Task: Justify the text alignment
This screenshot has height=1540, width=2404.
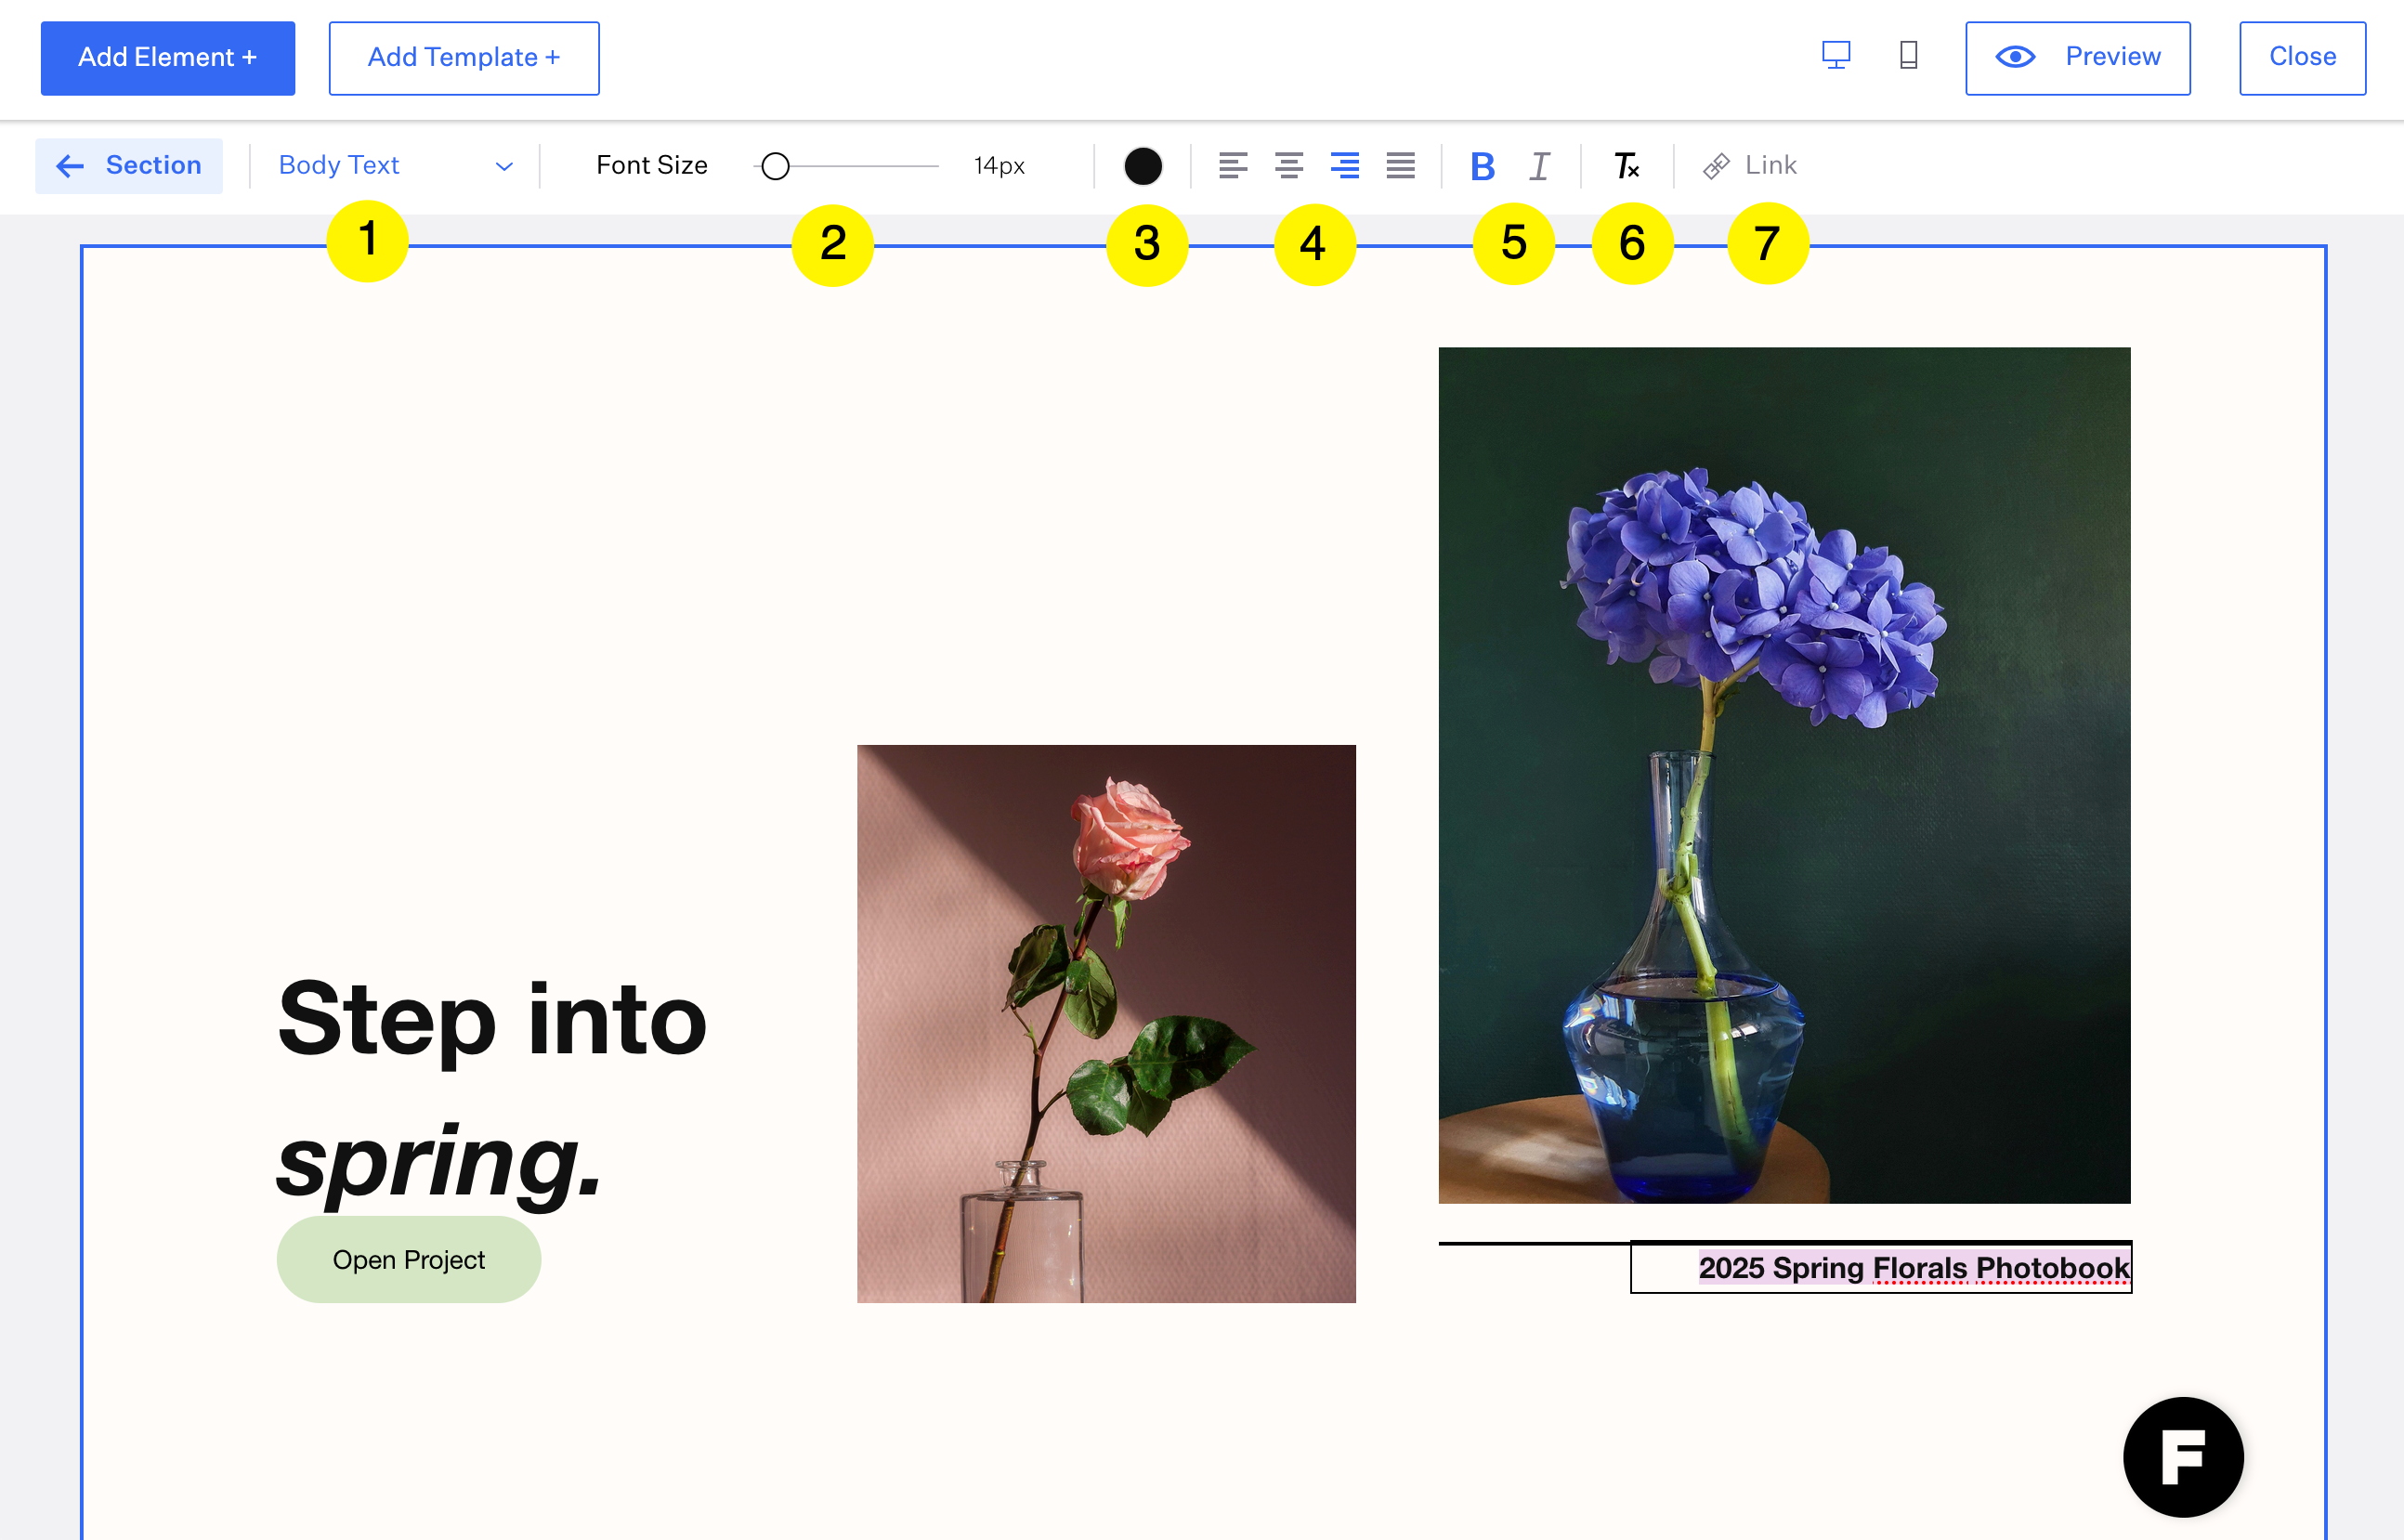Action: [x=1400, y=165]
